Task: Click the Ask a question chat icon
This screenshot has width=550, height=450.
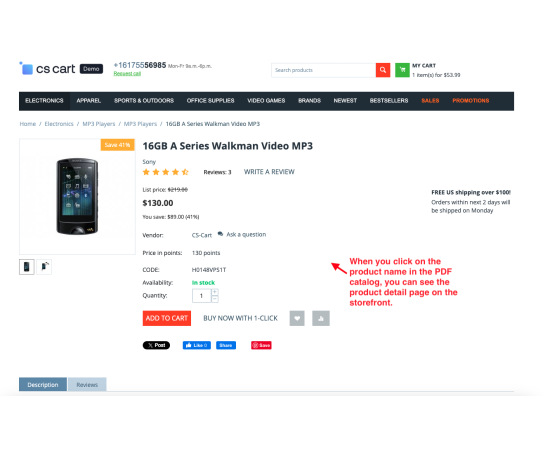Action: pos(220,234)
